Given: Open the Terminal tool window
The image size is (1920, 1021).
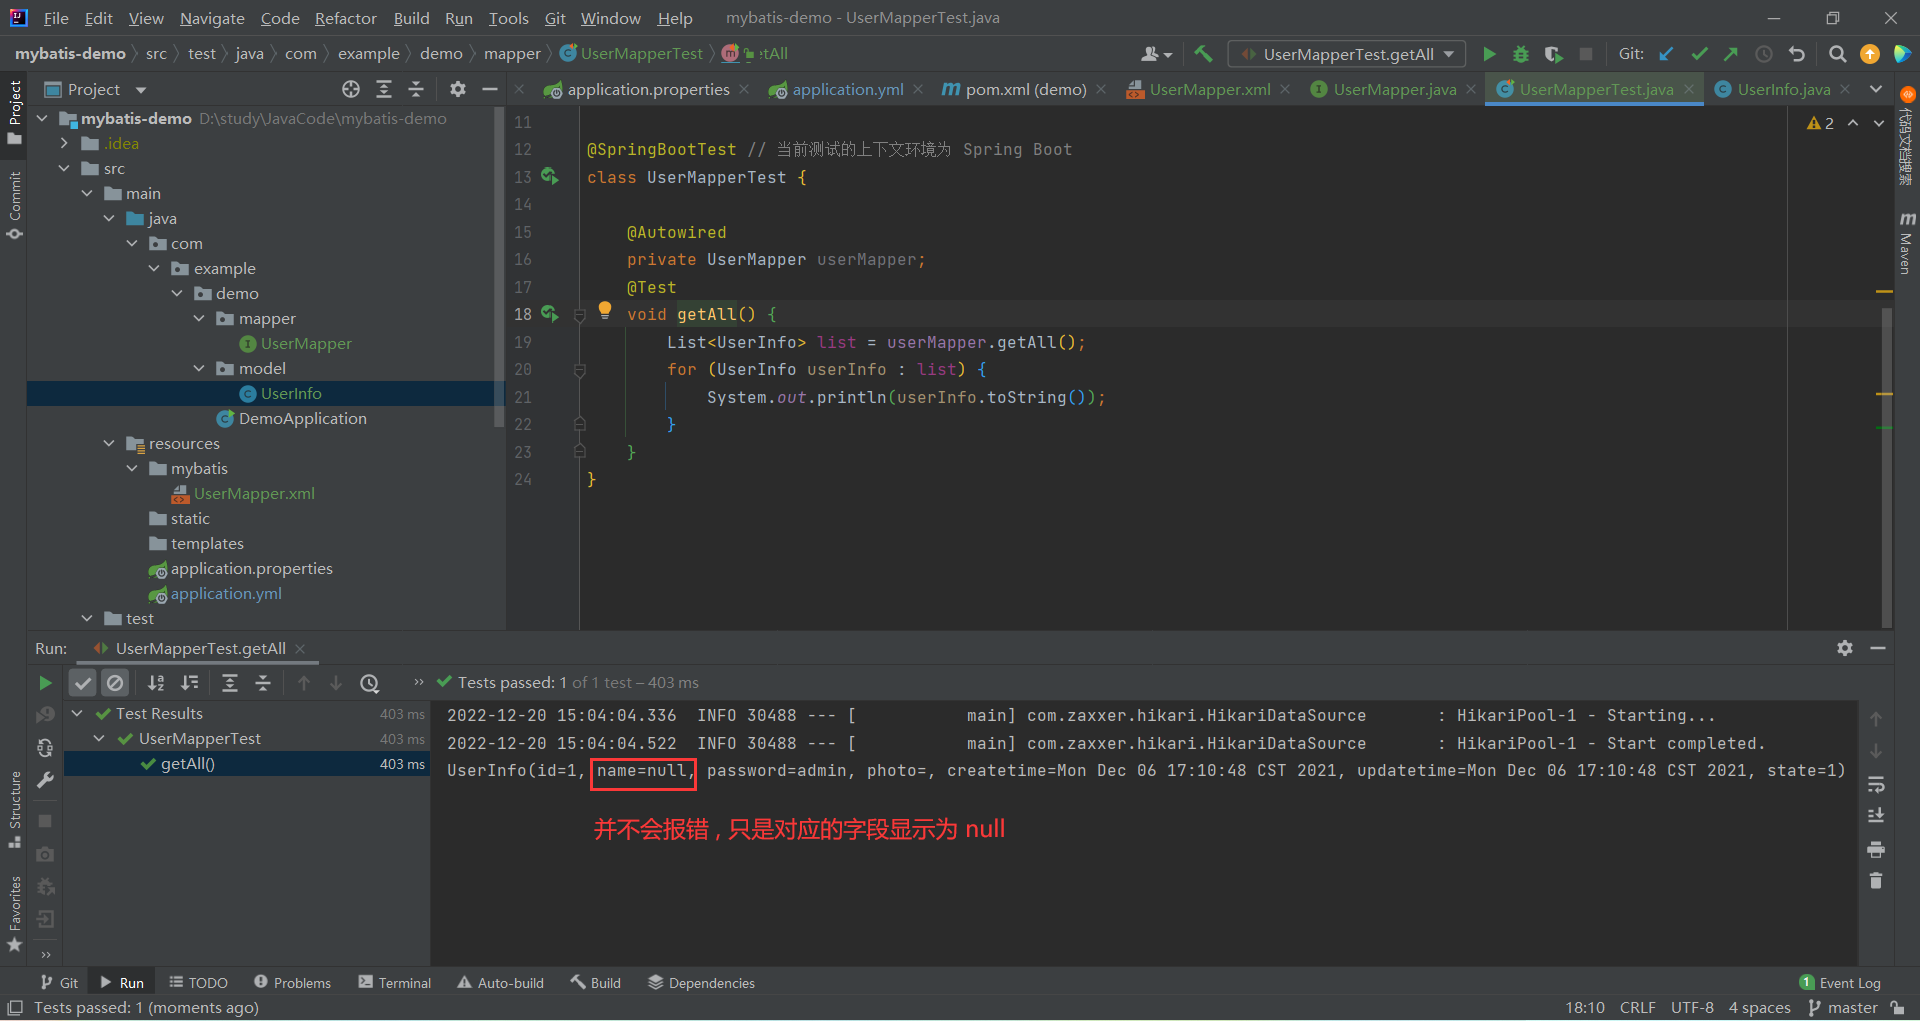Looking at the screenshot, I should tap(395, 983).
